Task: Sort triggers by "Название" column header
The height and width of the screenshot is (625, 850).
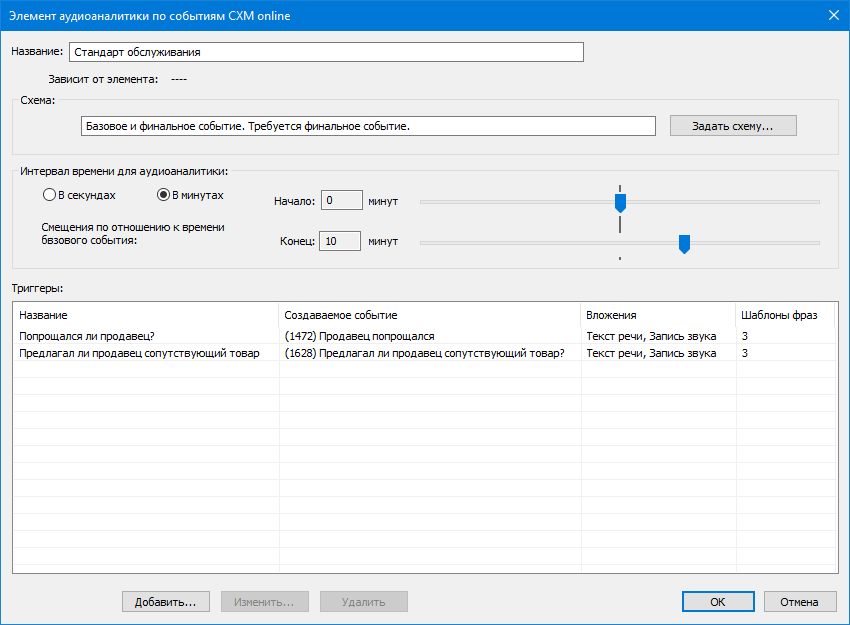Action: pos(145,315)
